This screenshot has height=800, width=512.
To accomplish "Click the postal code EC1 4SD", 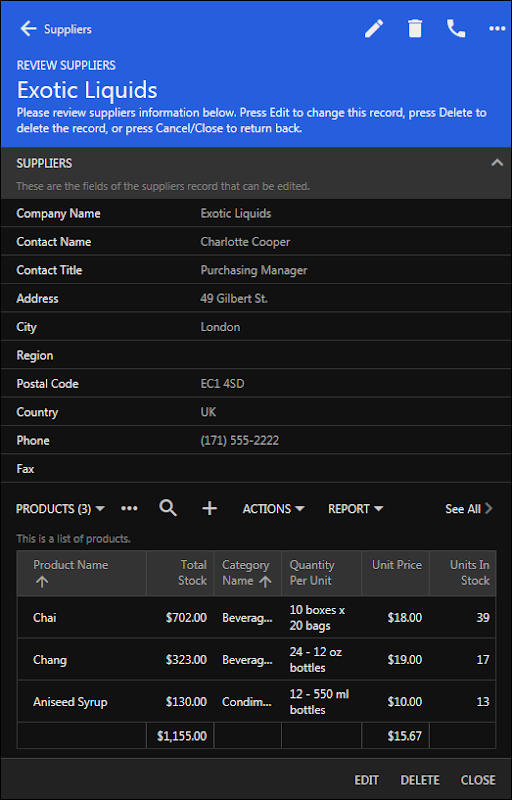I will [222, 384].
